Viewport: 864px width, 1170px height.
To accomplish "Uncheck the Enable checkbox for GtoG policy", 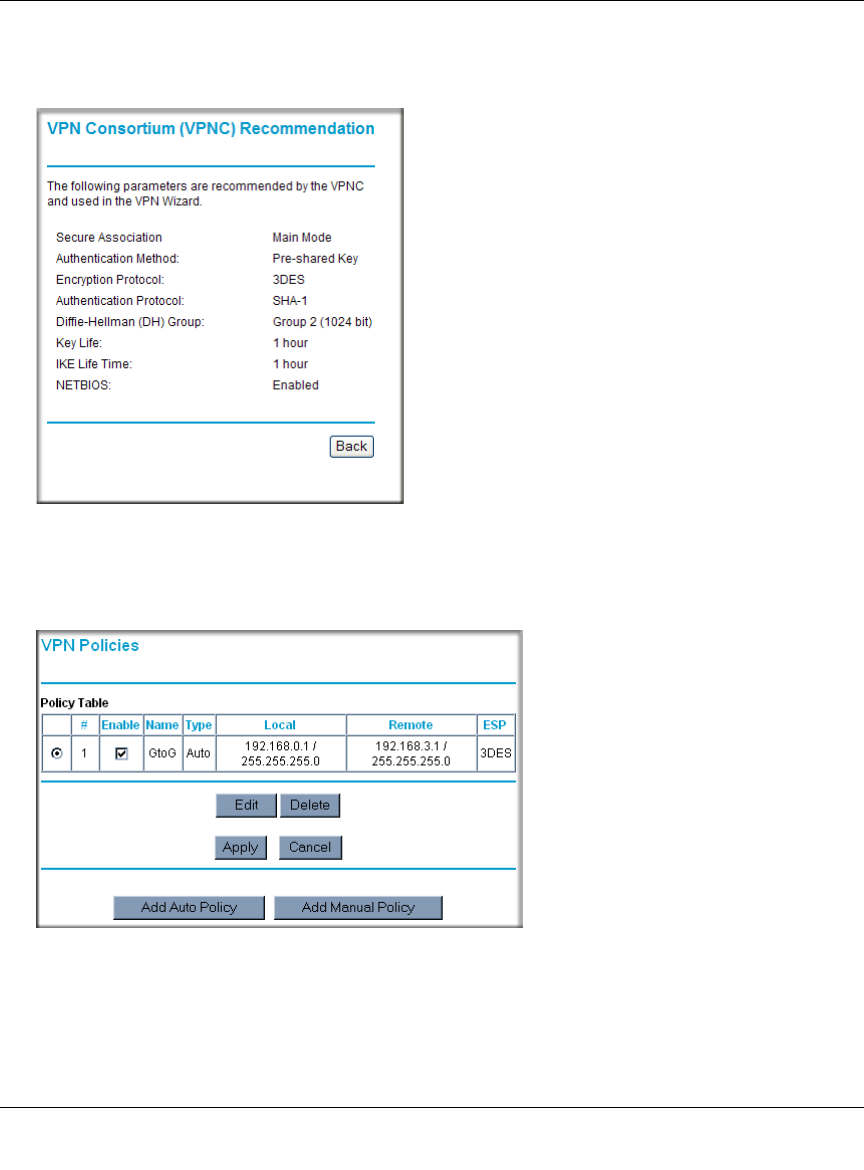I will [122, 754].
